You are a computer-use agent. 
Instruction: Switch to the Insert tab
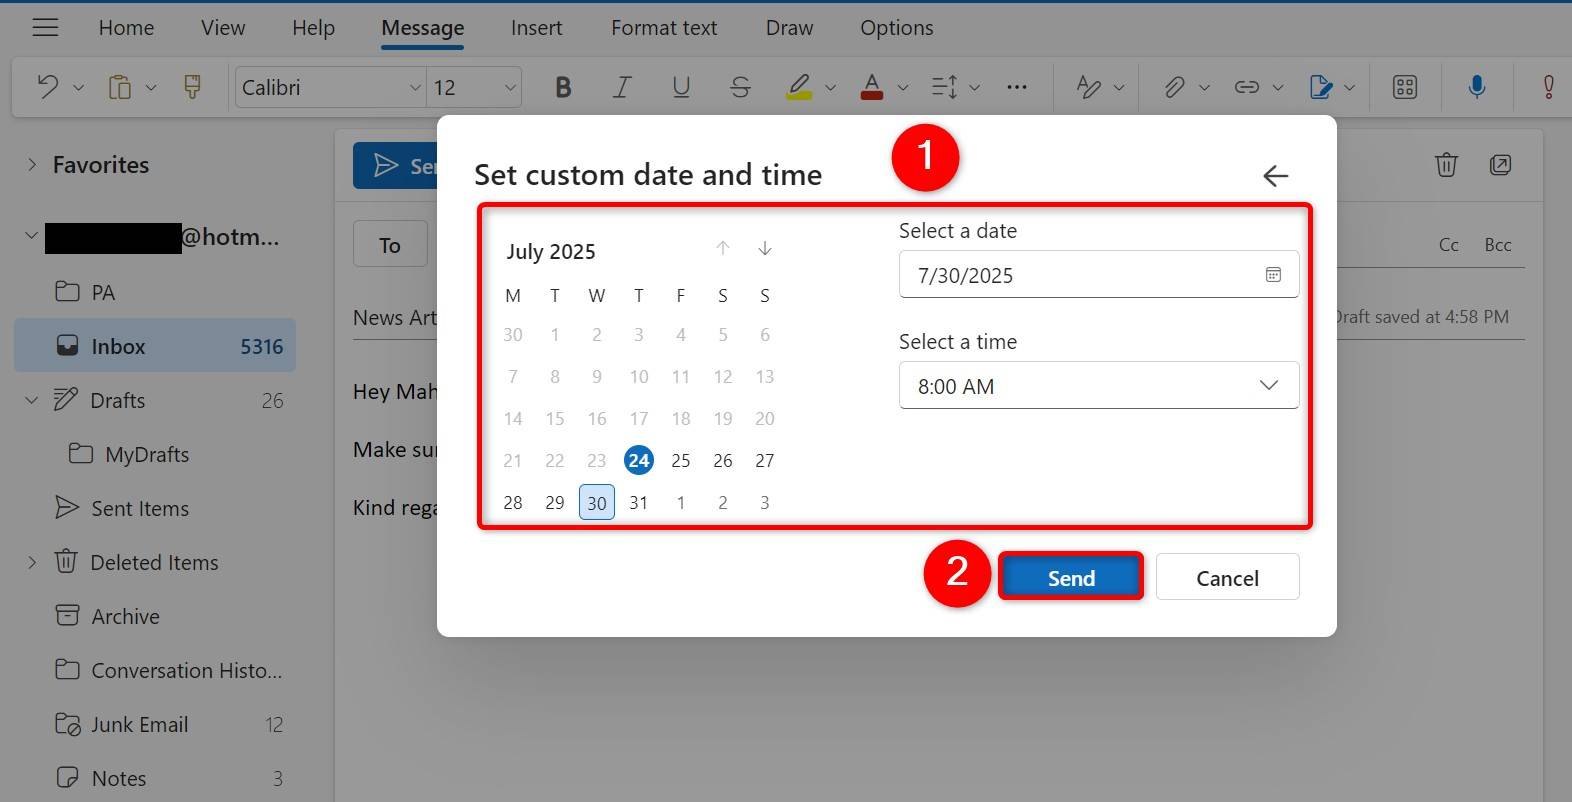[x=536, y=28]
